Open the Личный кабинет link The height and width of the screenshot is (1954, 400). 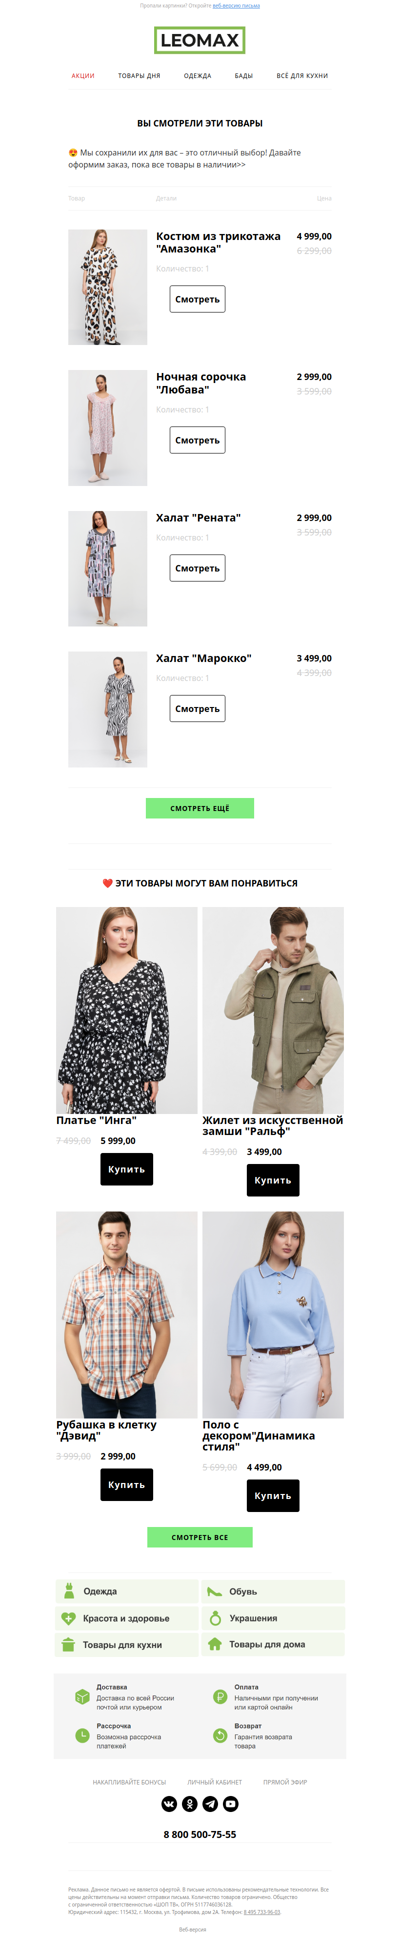[214, 1782]
